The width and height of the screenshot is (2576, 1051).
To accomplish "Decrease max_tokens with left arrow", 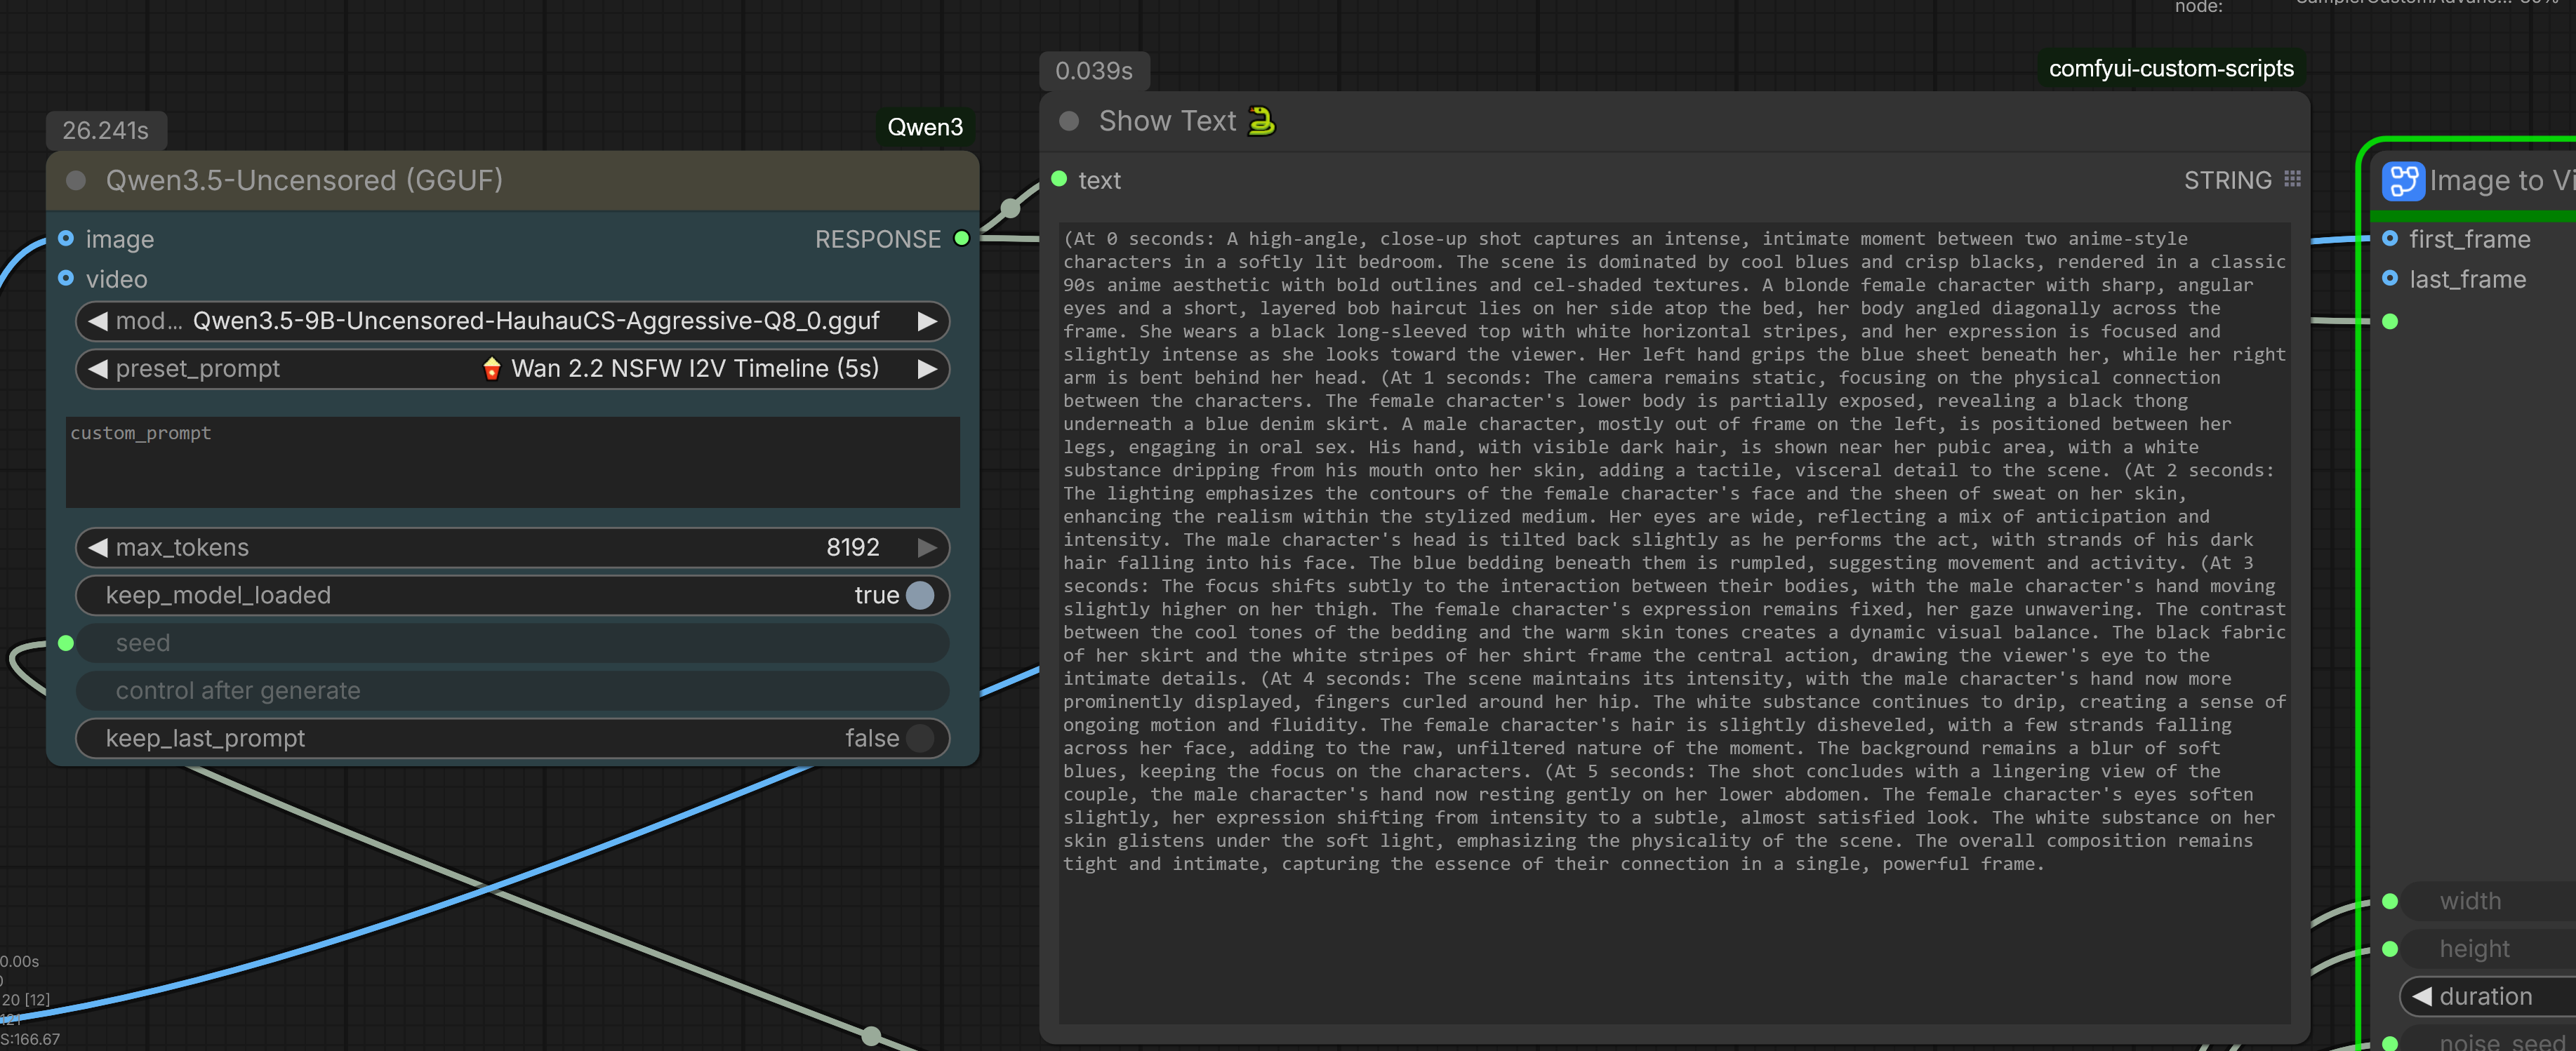I will coord(97,547).
